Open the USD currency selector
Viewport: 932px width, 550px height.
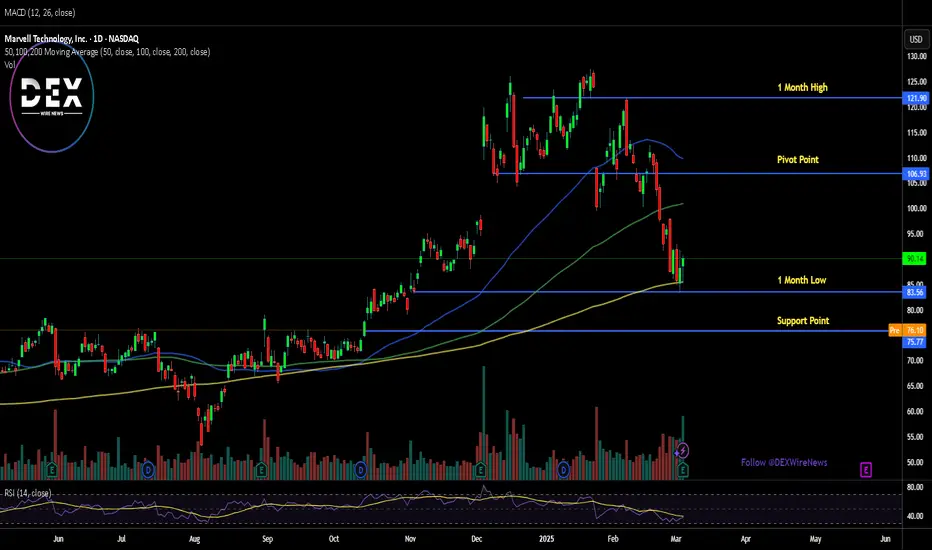point(916,40)
